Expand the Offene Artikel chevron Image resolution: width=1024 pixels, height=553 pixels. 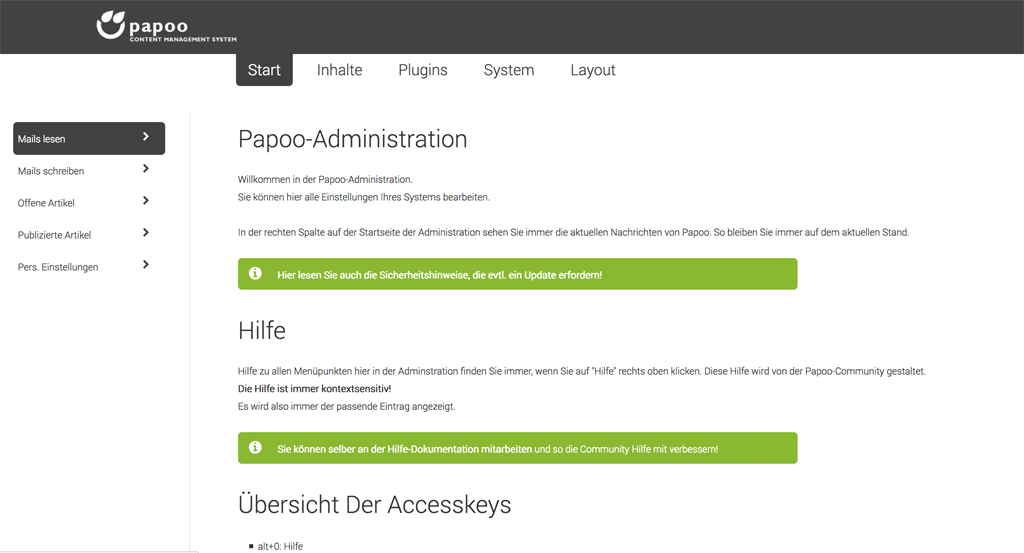(x=146, y=200)
